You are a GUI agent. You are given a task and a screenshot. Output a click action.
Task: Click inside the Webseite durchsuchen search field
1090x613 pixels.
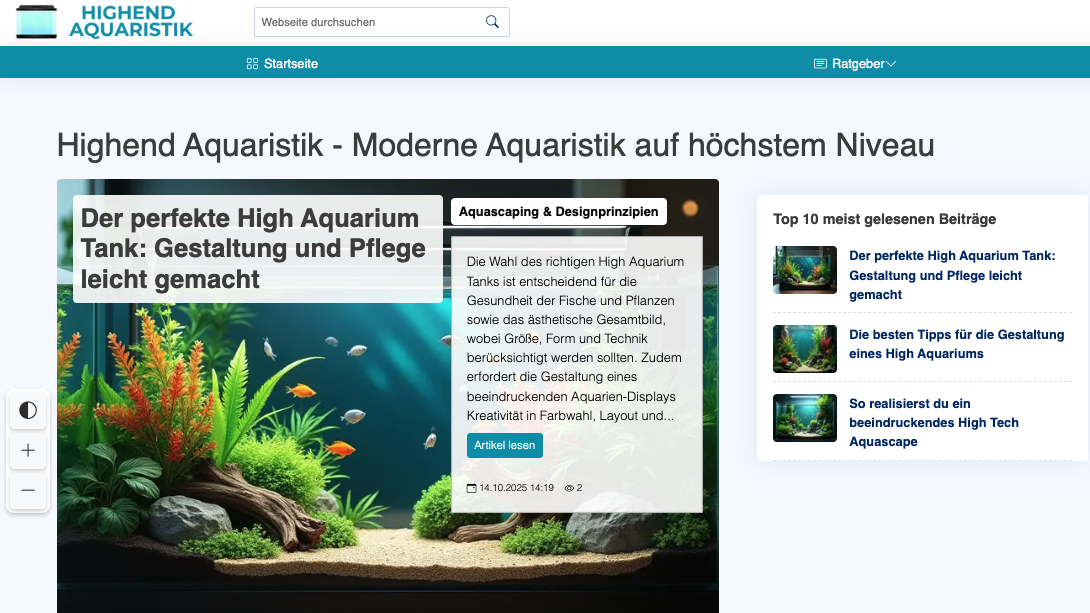tap(370, 21)
